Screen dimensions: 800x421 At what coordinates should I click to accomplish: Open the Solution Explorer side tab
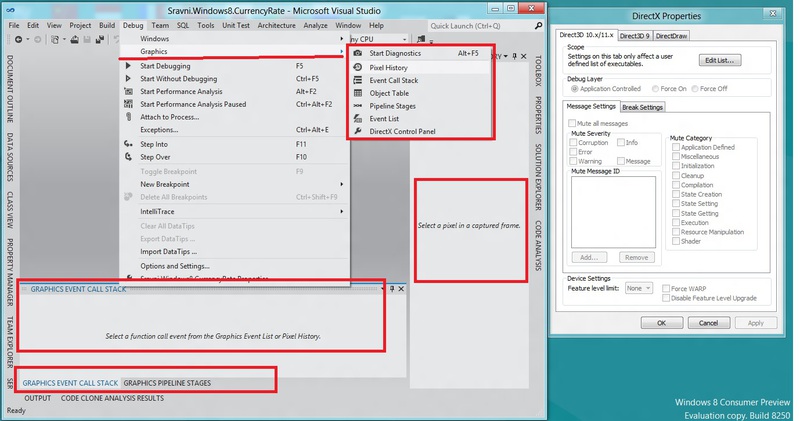click(x=538, y=177)
